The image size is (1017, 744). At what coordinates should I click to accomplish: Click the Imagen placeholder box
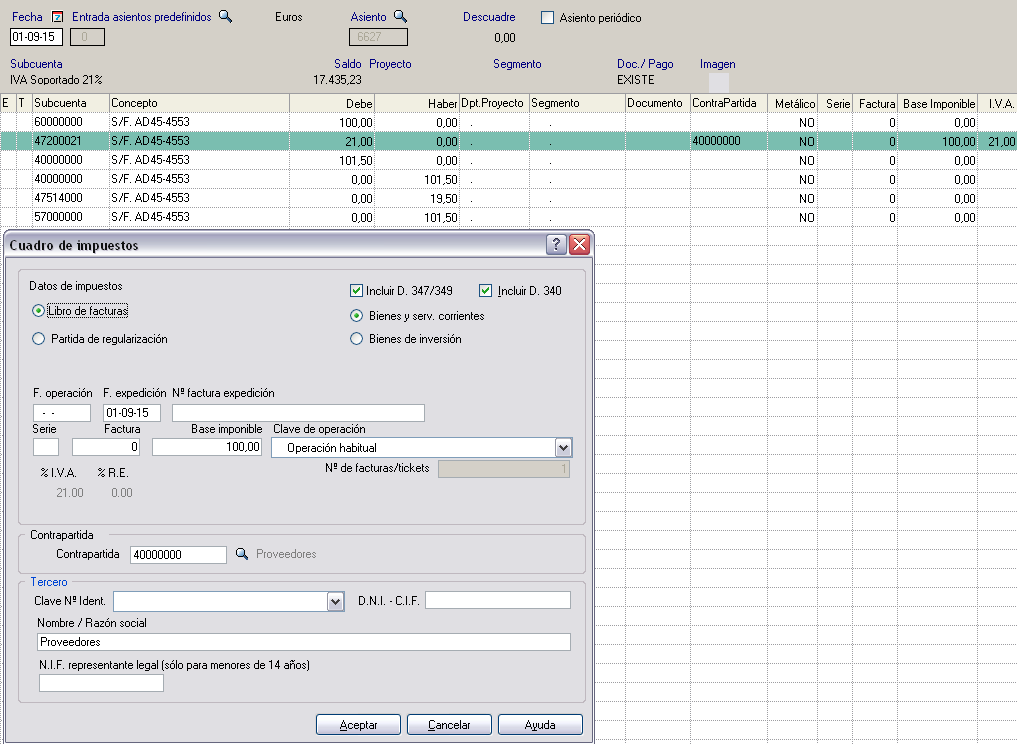(x=719, y=82)
